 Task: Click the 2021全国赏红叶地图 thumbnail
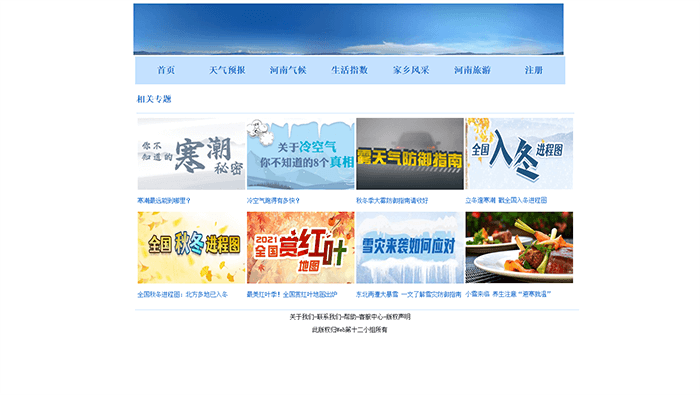pyautogui.click(x=300, y=248)
